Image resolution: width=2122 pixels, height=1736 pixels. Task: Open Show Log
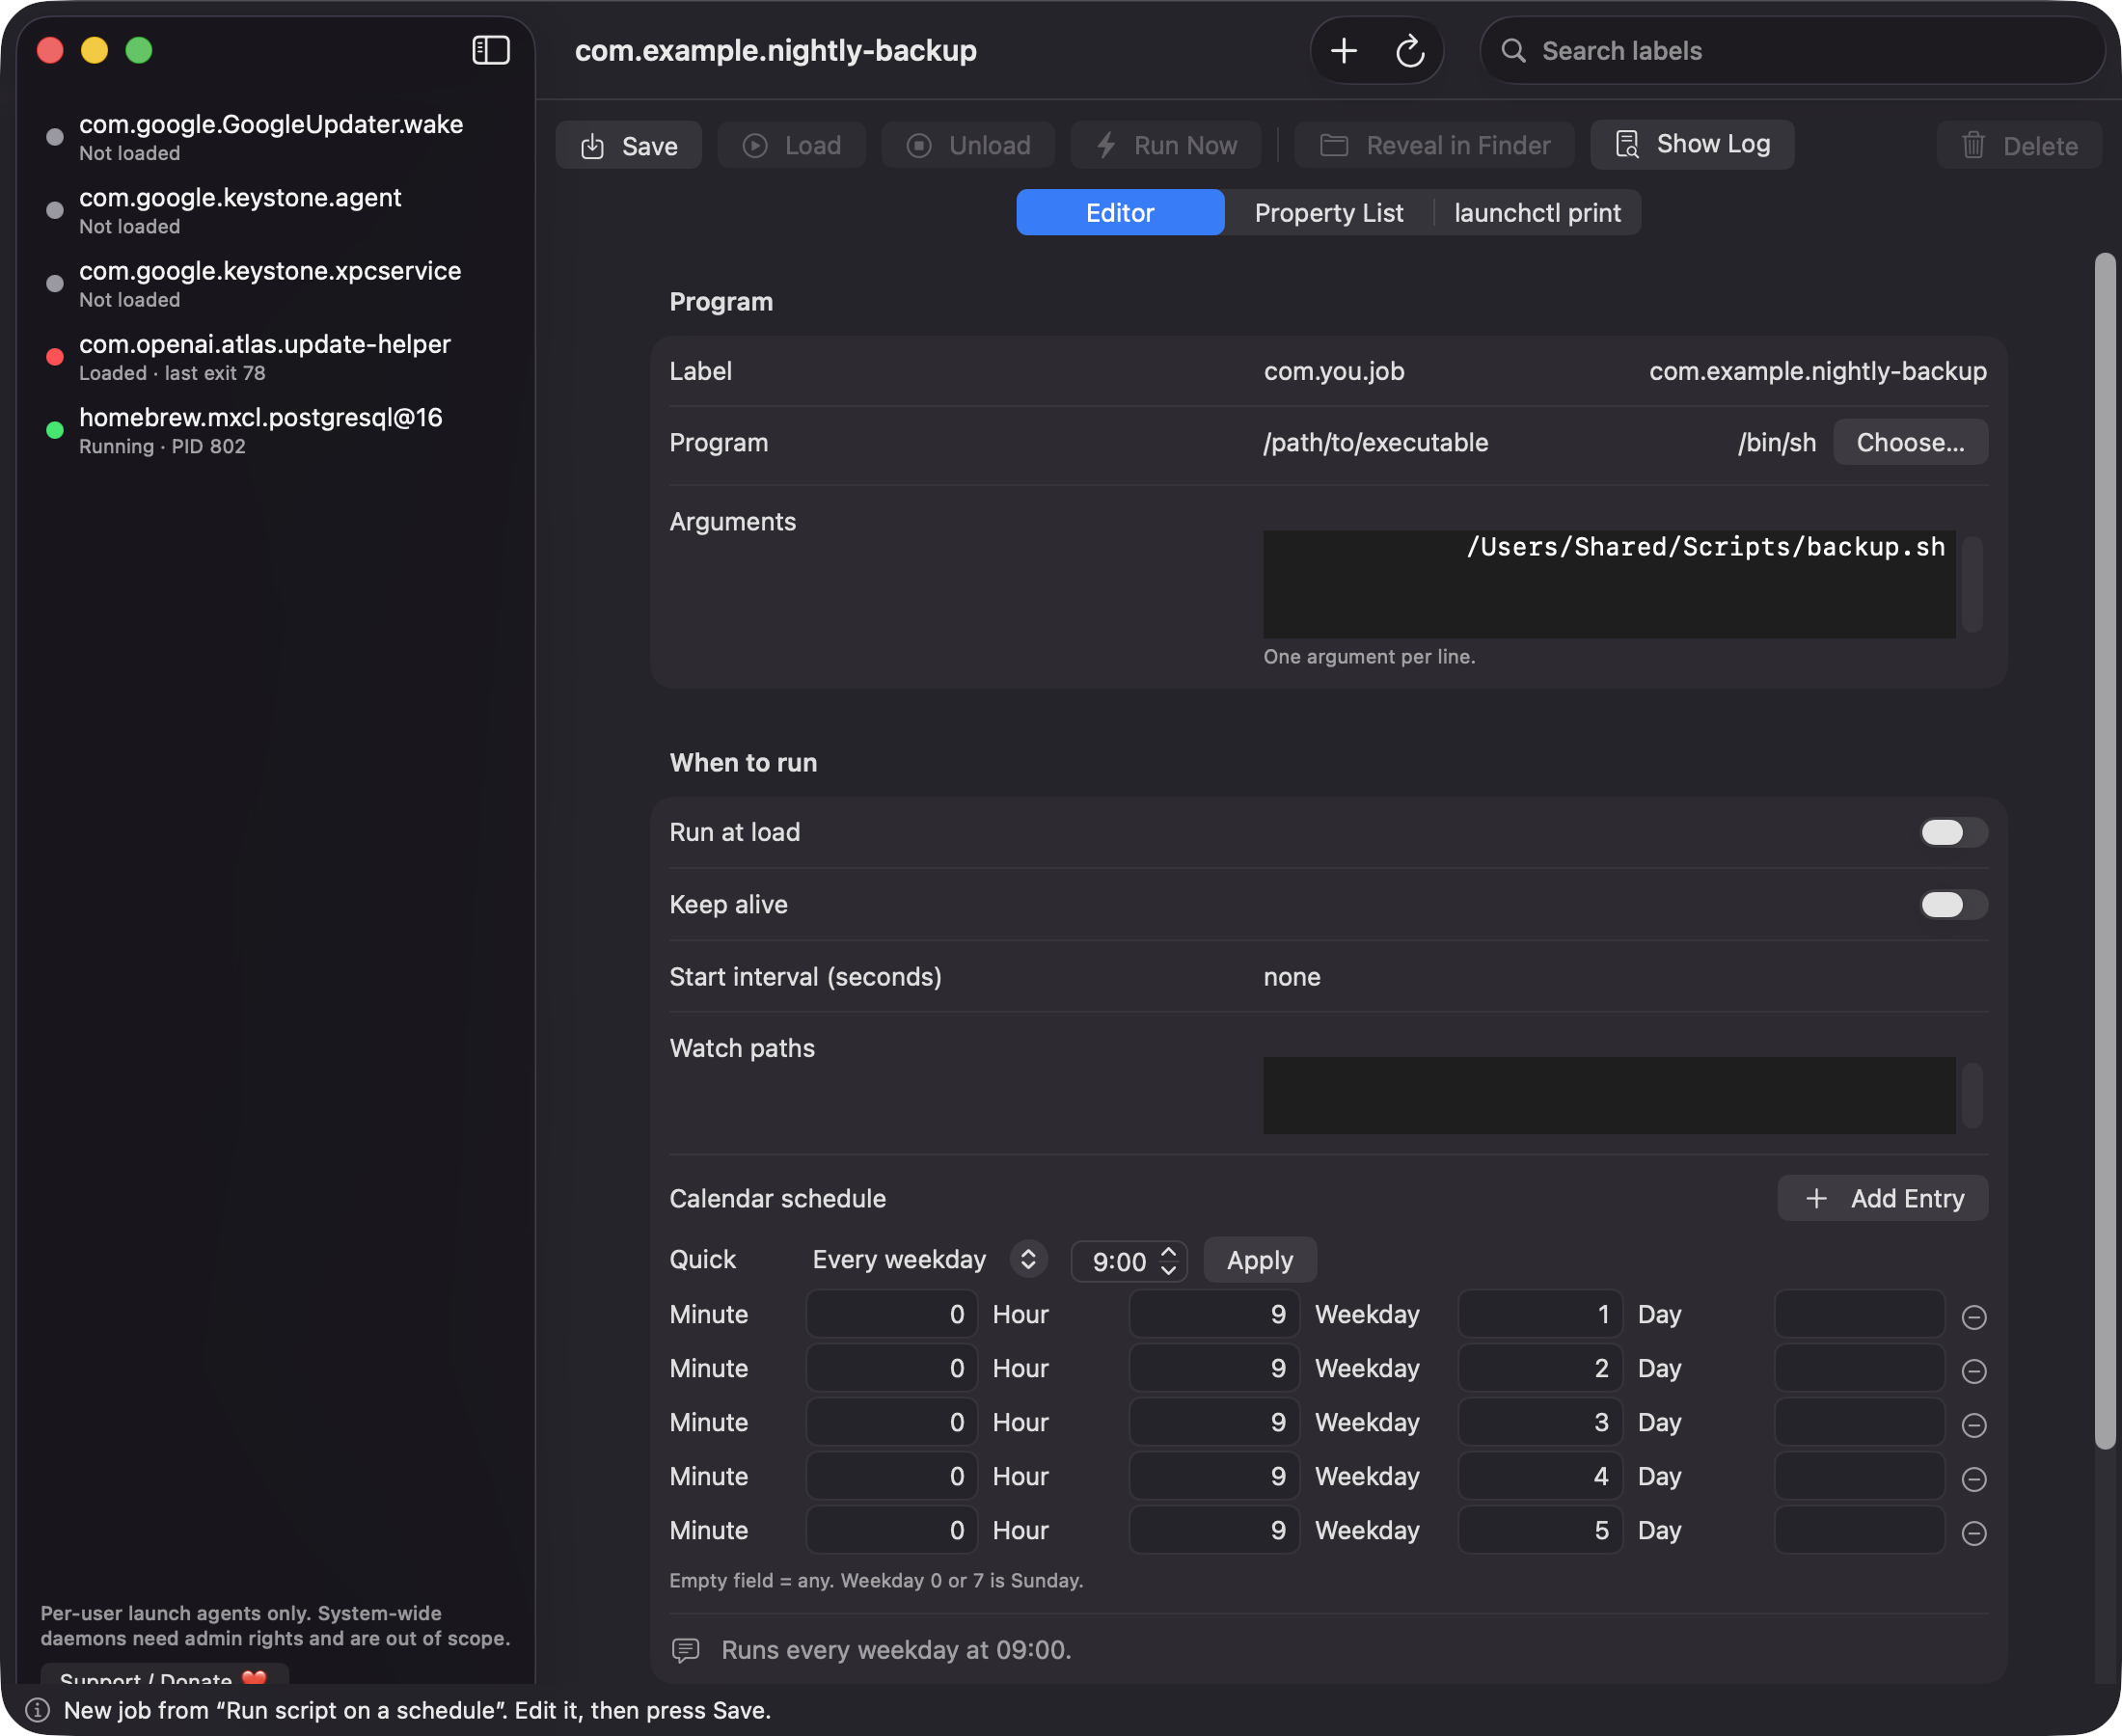tap(1692, 144)
